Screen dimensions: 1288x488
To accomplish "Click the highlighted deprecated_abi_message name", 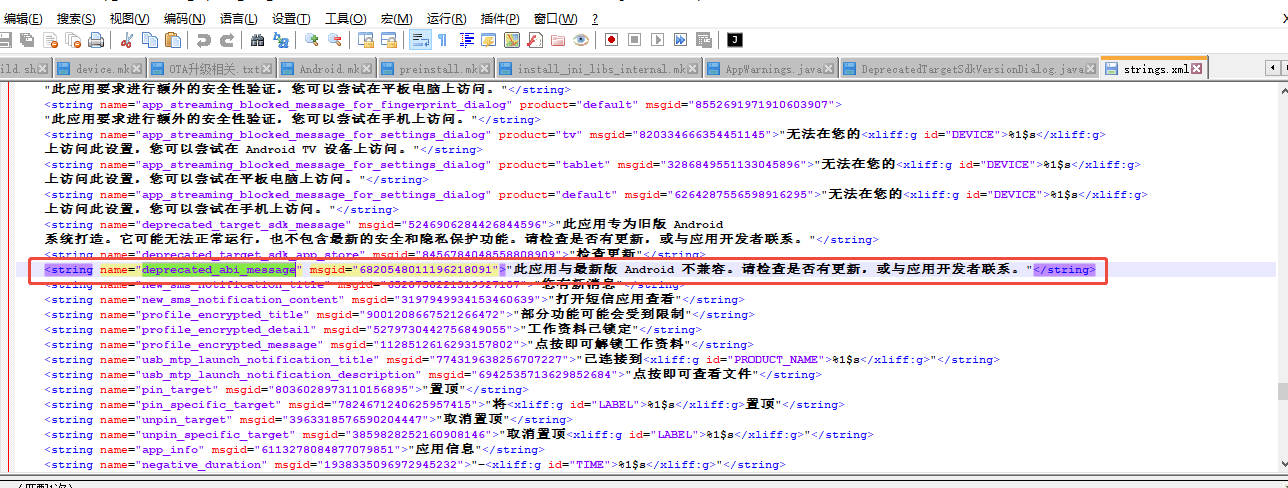I will pos(219,269).
